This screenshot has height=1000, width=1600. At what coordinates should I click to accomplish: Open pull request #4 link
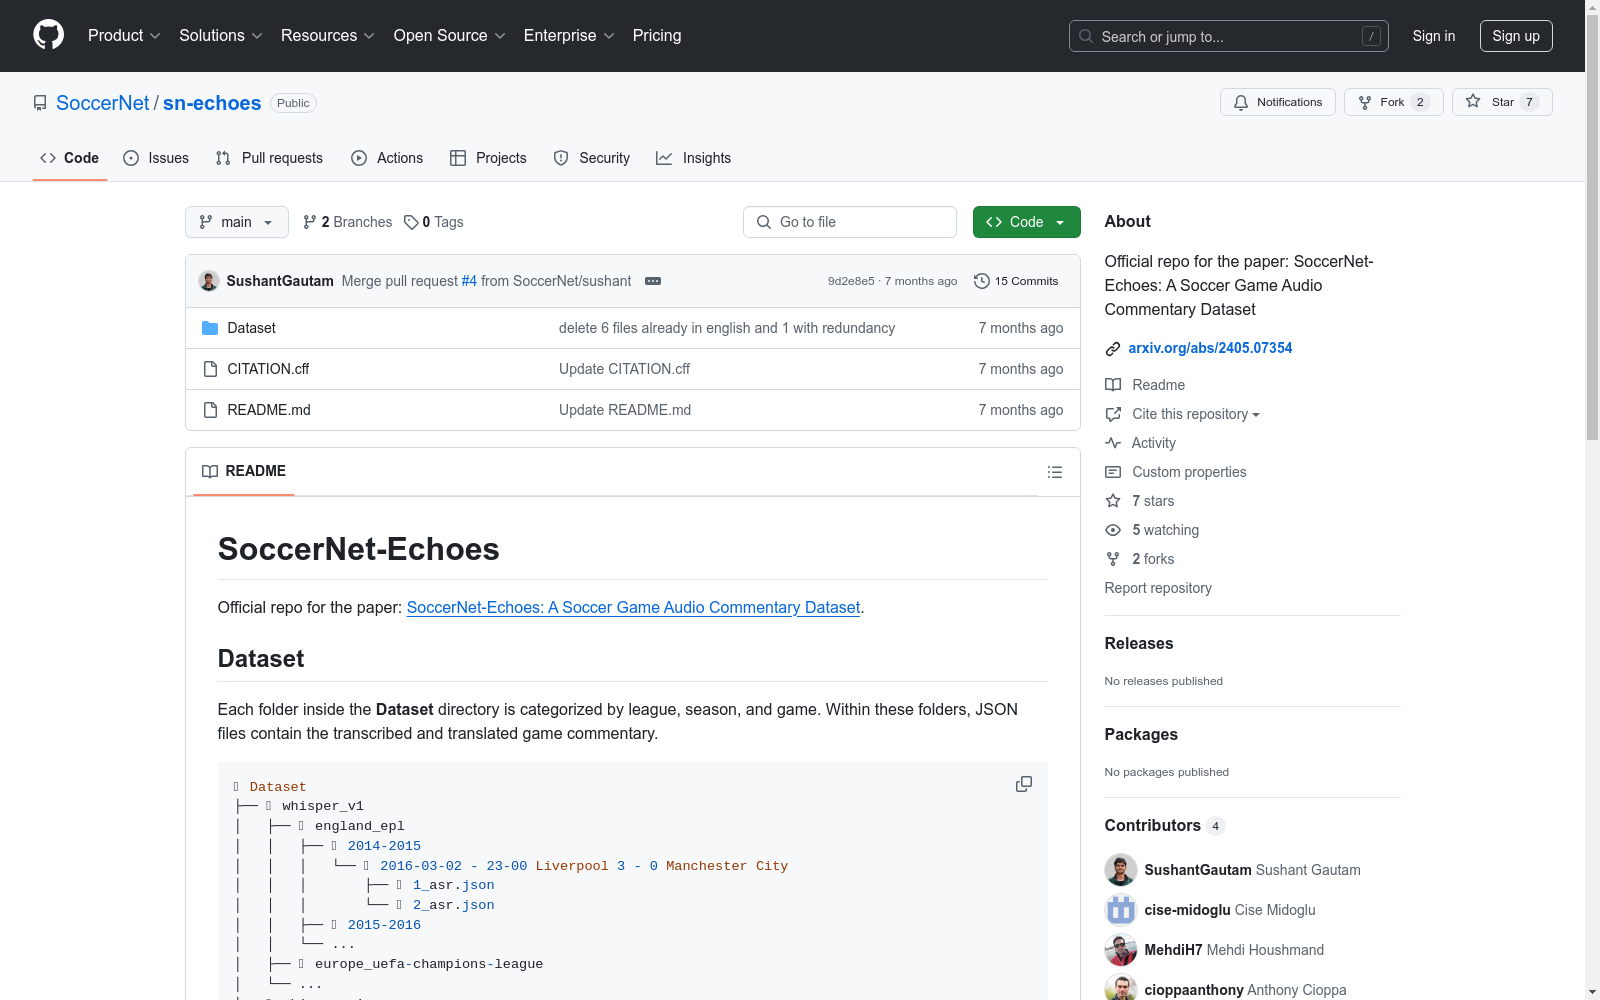(x=469, y=281)
